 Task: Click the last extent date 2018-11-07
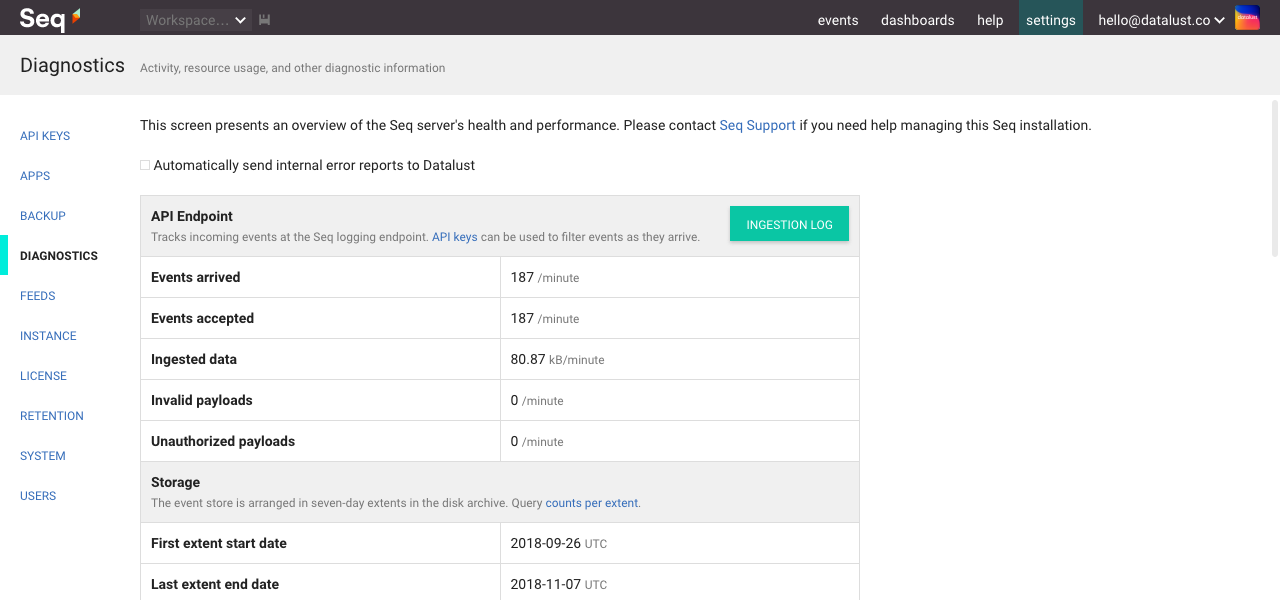(546, 584)
